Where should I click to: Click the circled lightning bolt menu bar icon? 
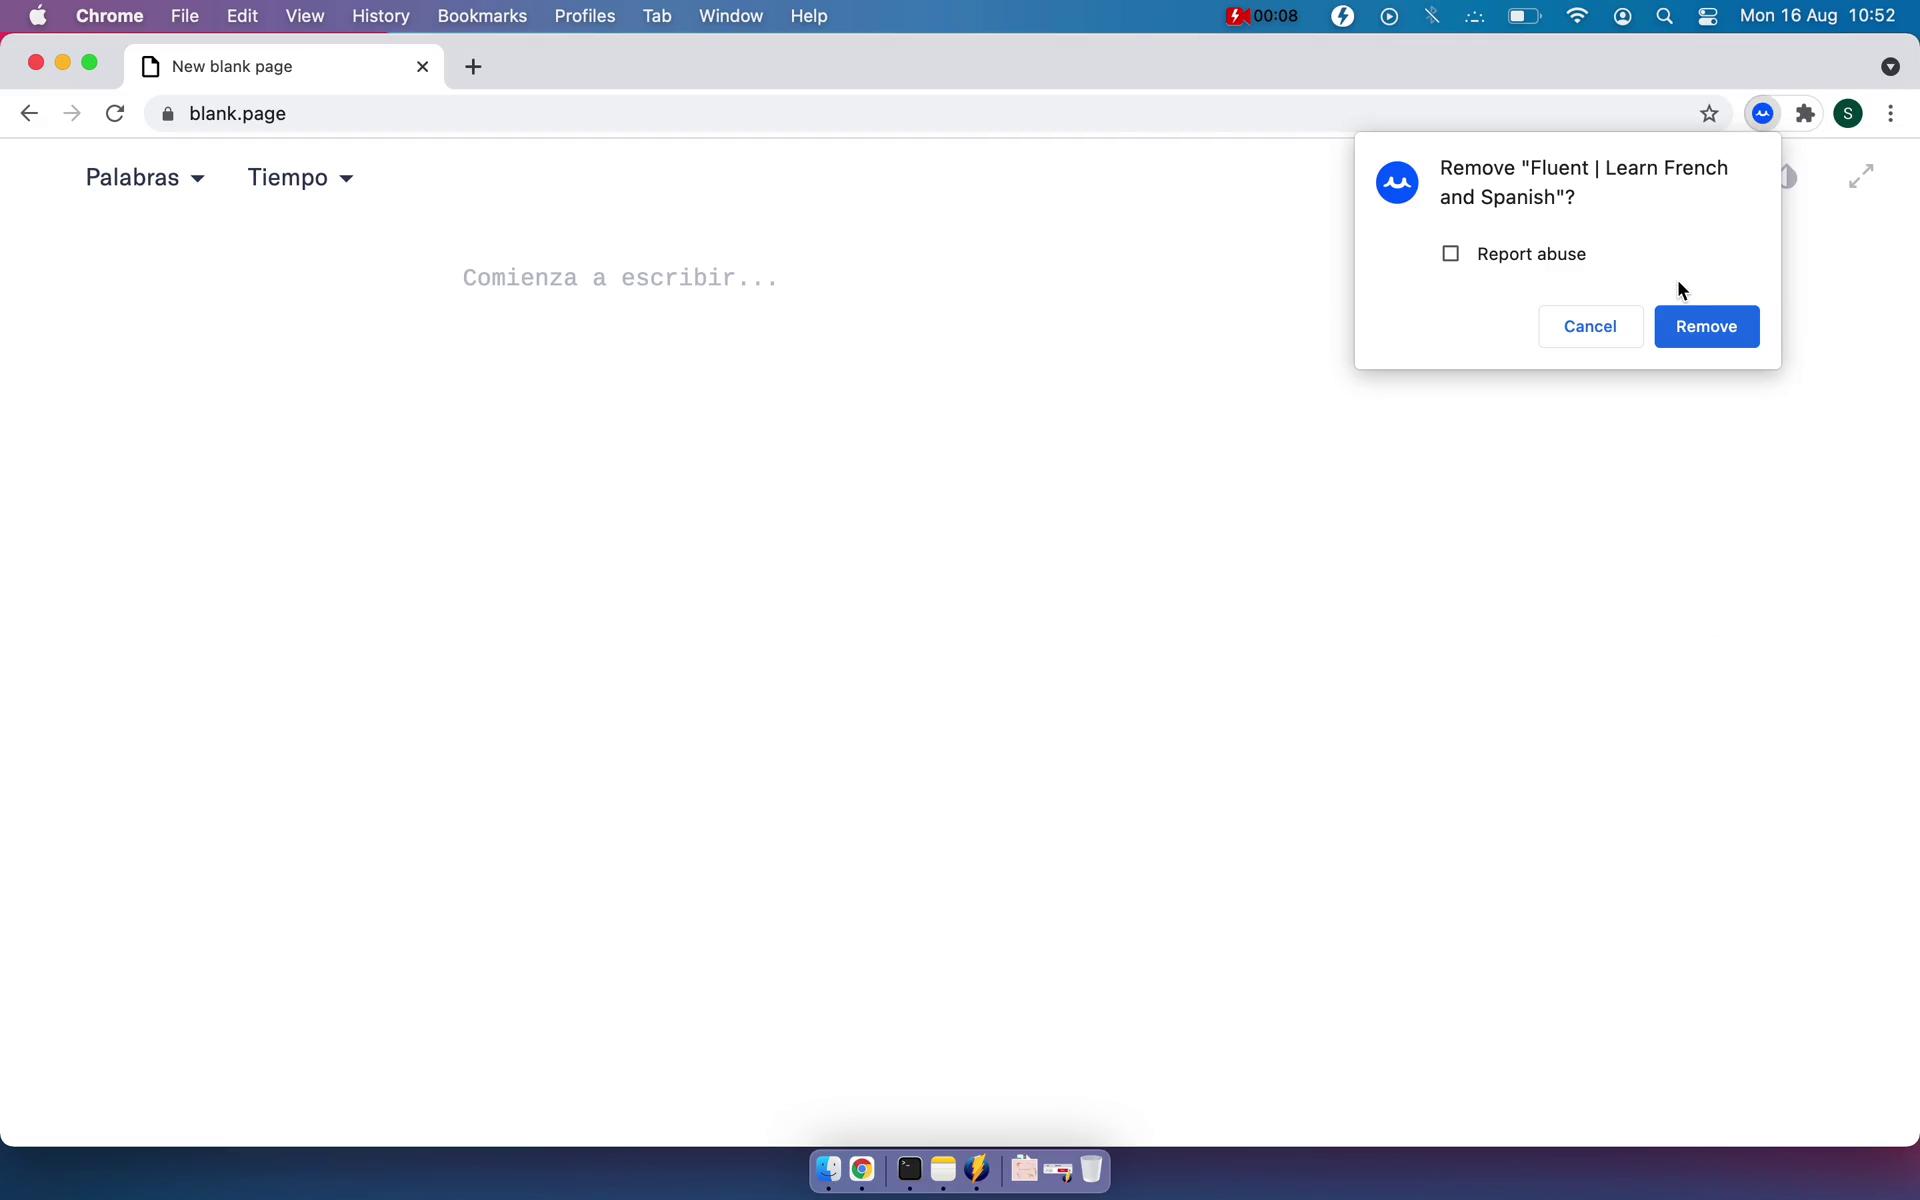[1343, 16]
